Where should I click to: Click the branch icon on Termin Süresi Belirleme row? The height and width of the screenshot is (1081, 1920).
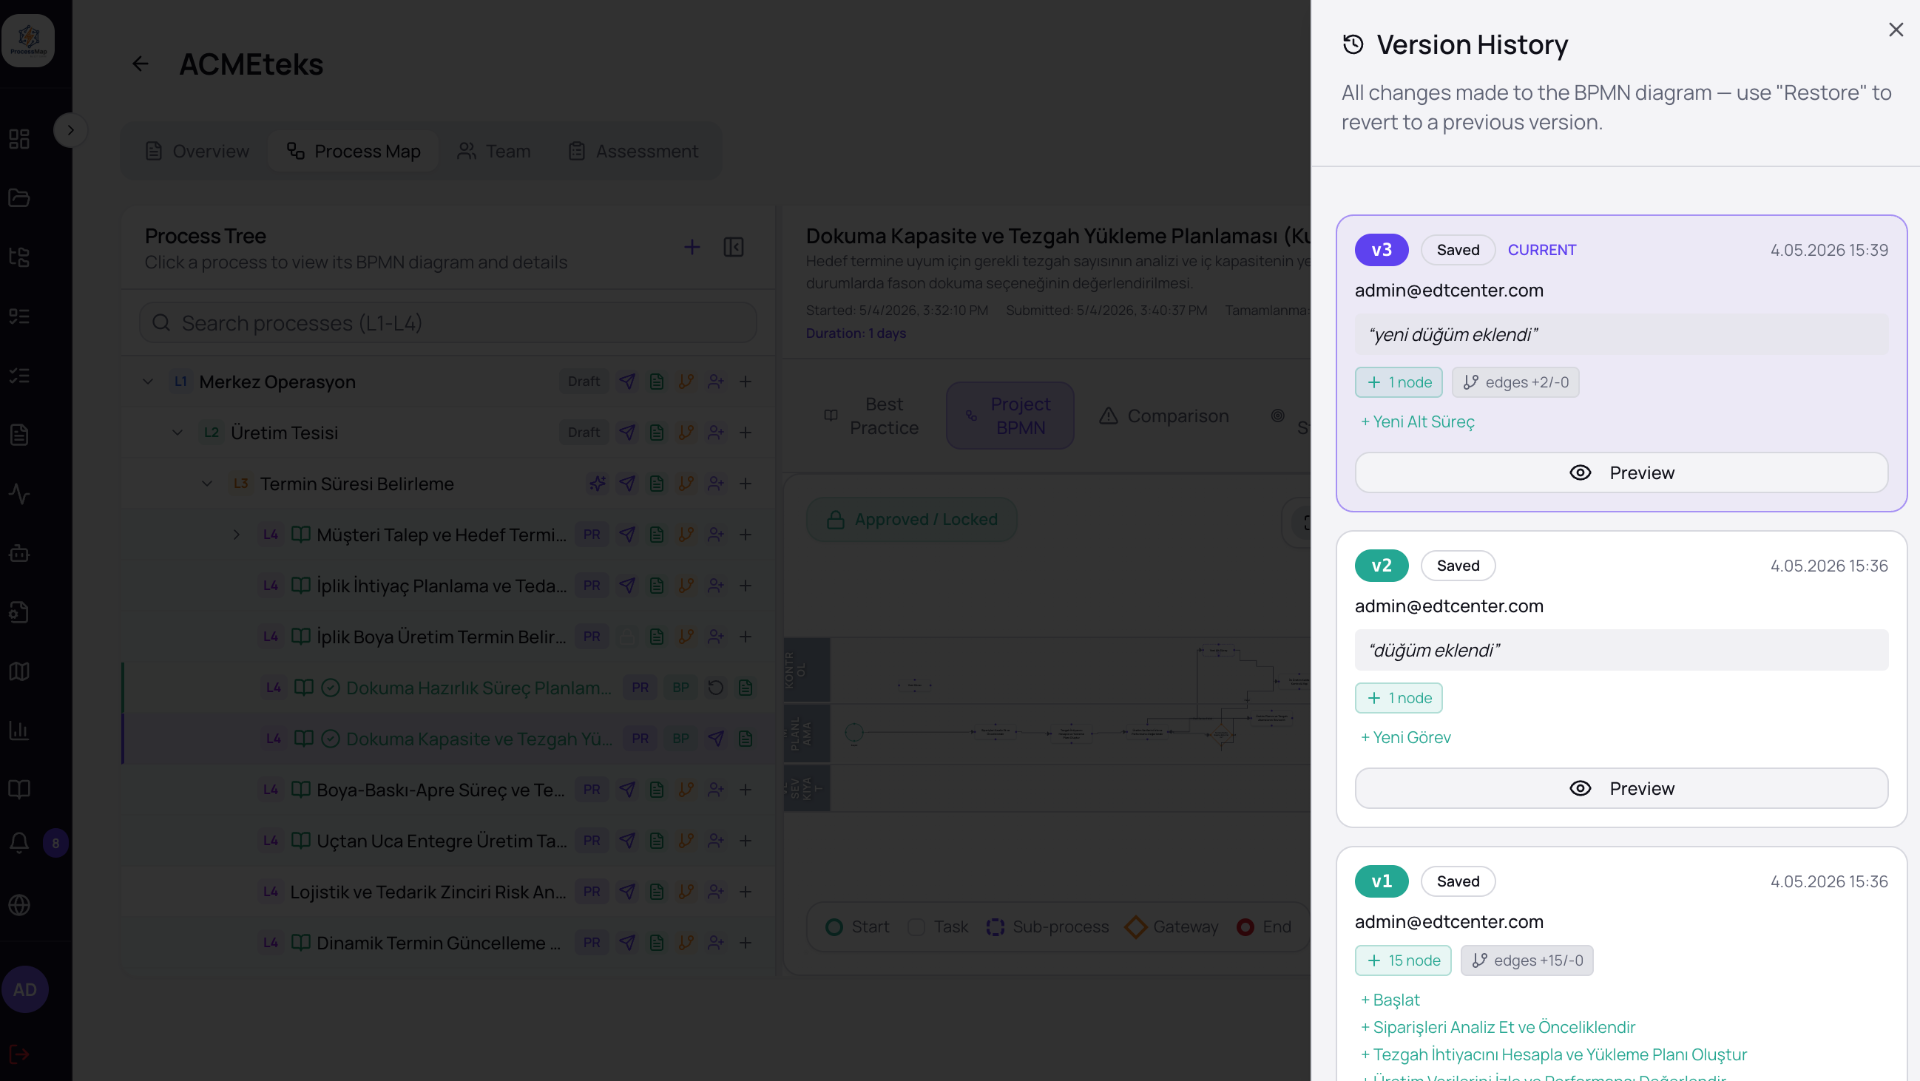tap(686, 484)
